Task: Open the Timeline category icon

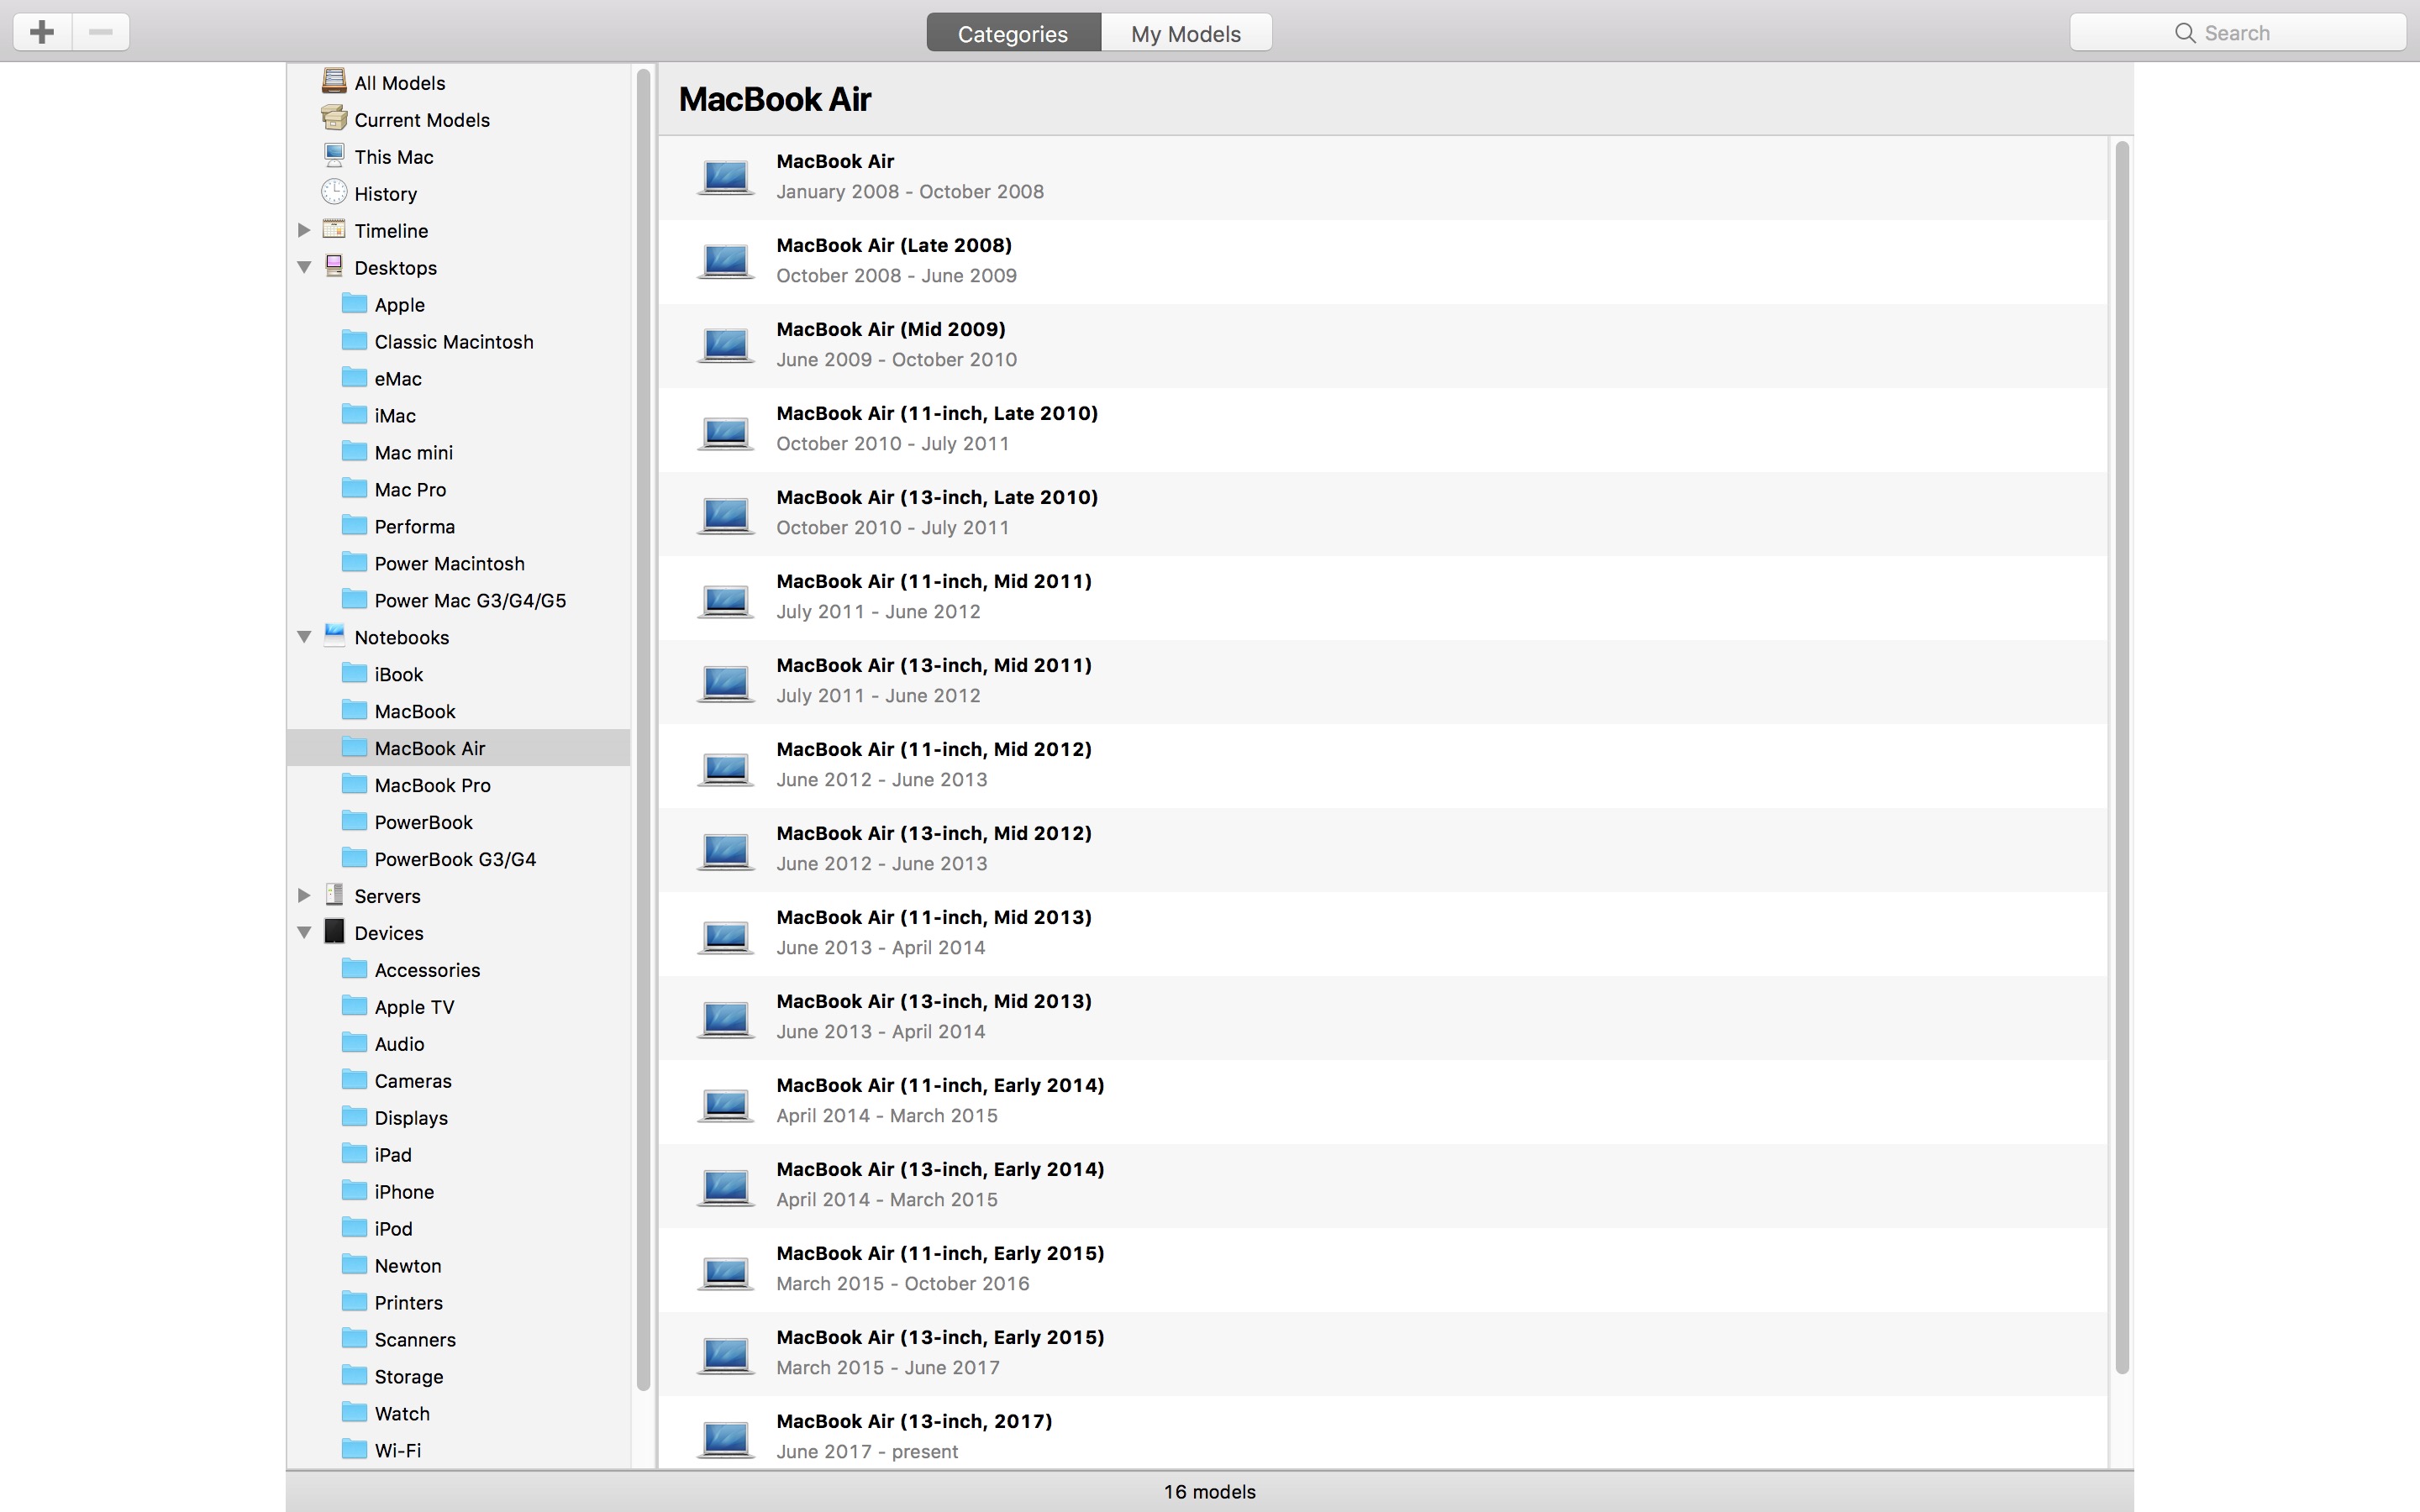Action: coord(333,229)
